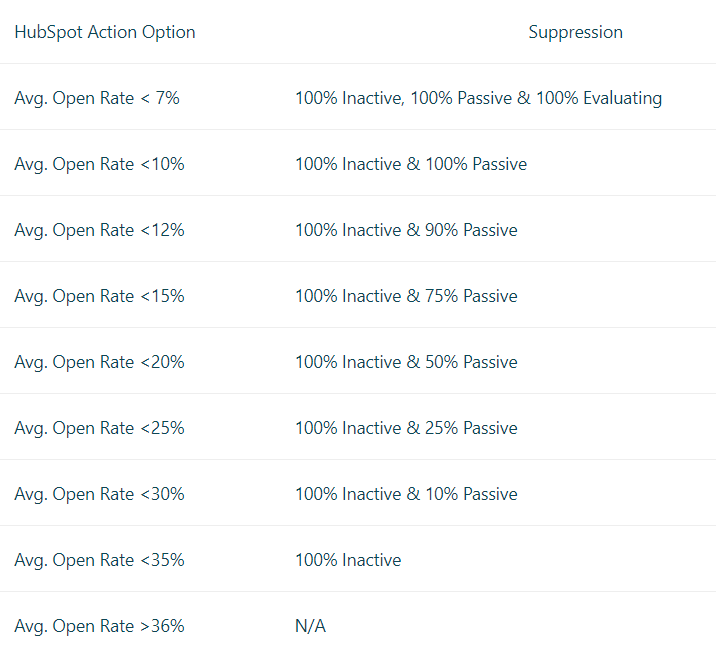
Task: Click the Suppression column header
Action: tap(575, 32)
